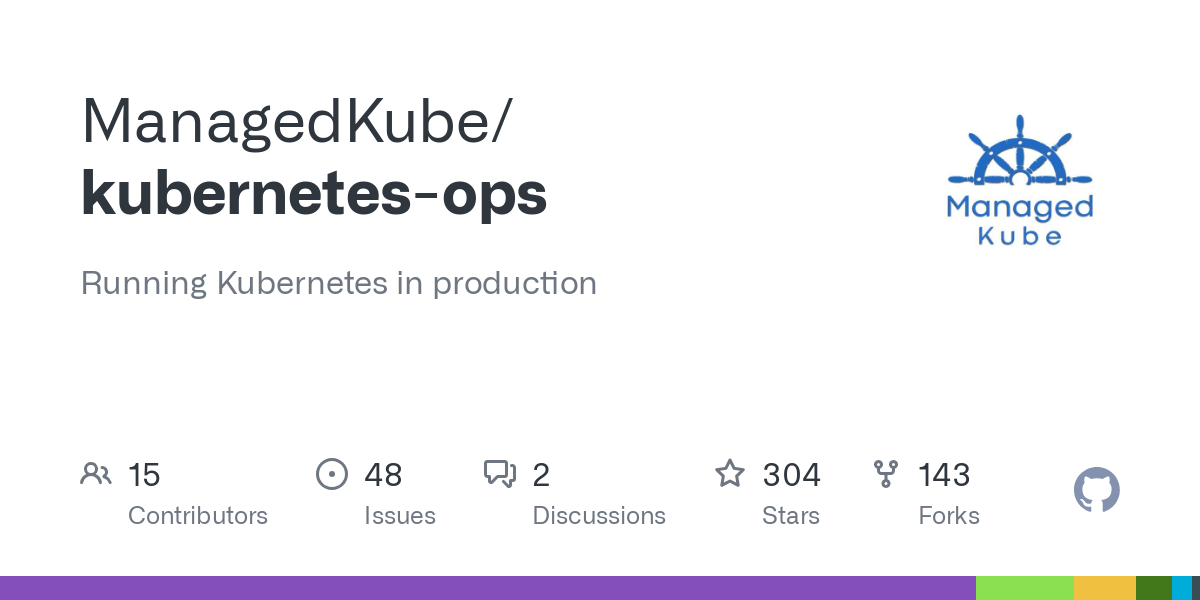The width and height of the screenshot is (1200, 600).
Task: Click the light green language bar segment
Action: pos(1024,588)
